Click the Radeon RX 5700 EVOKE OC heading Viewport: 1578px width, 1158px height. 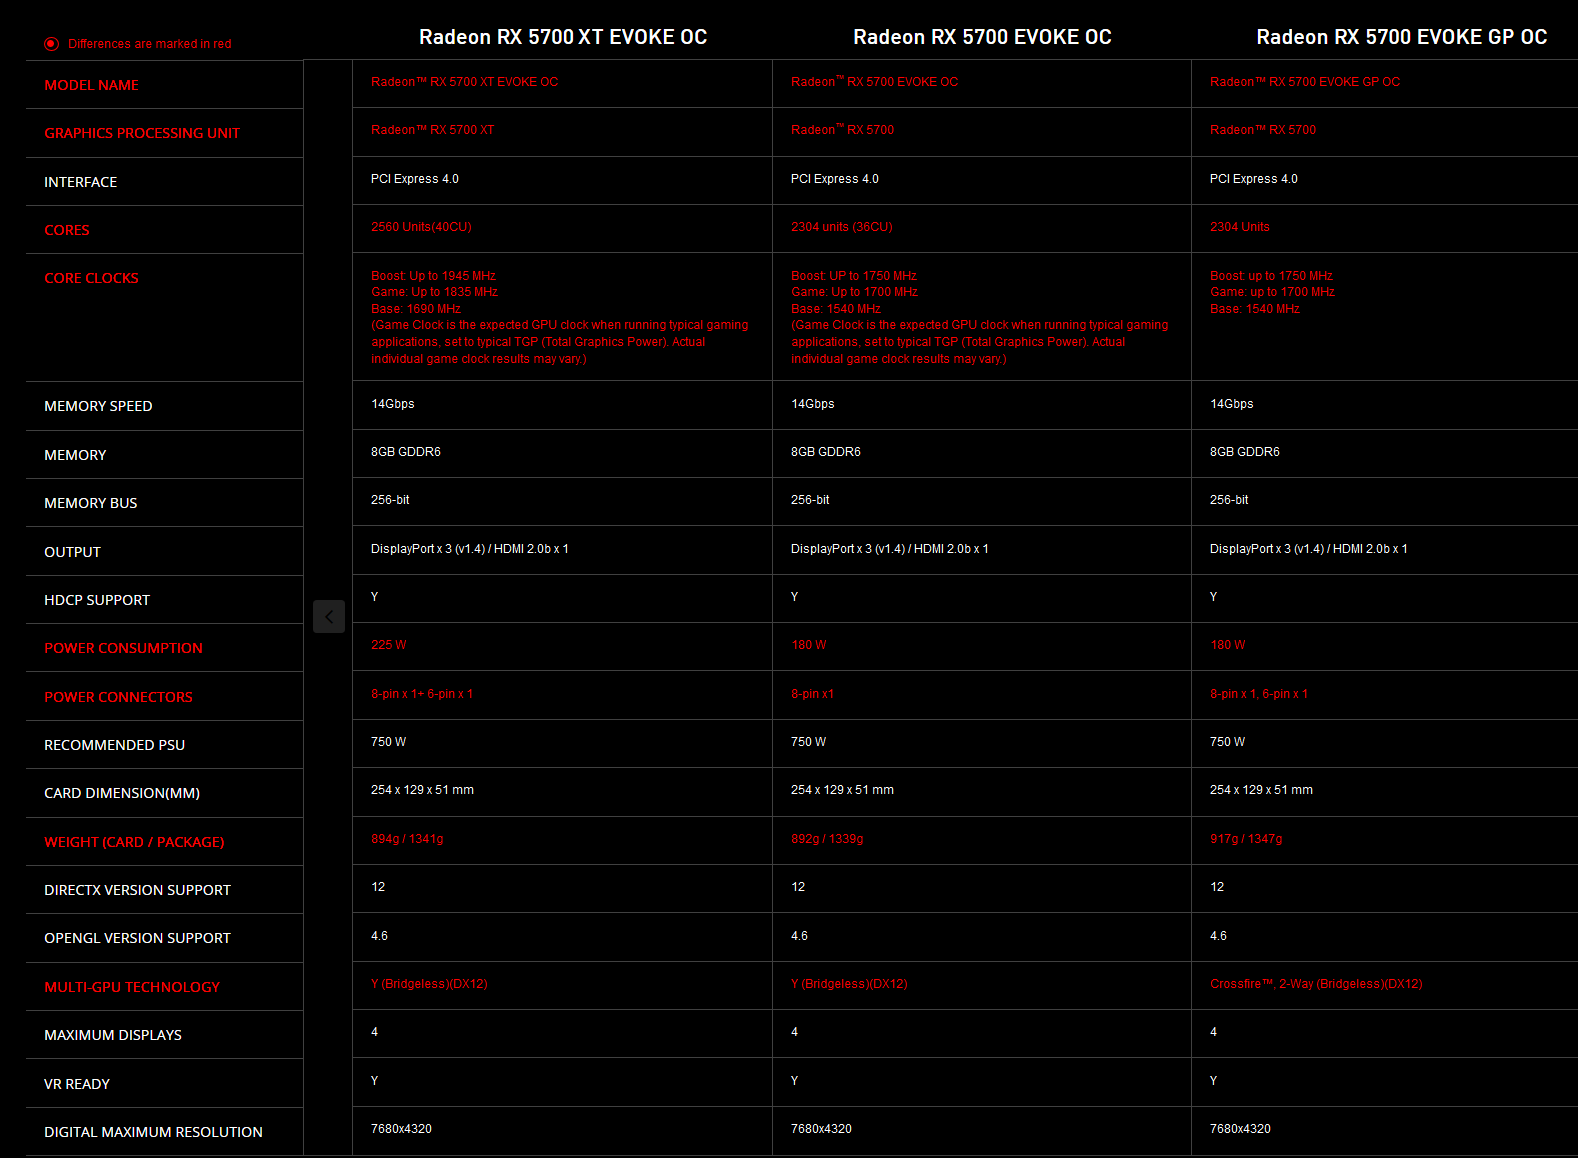pyautogui.click(x=982, y=37)
